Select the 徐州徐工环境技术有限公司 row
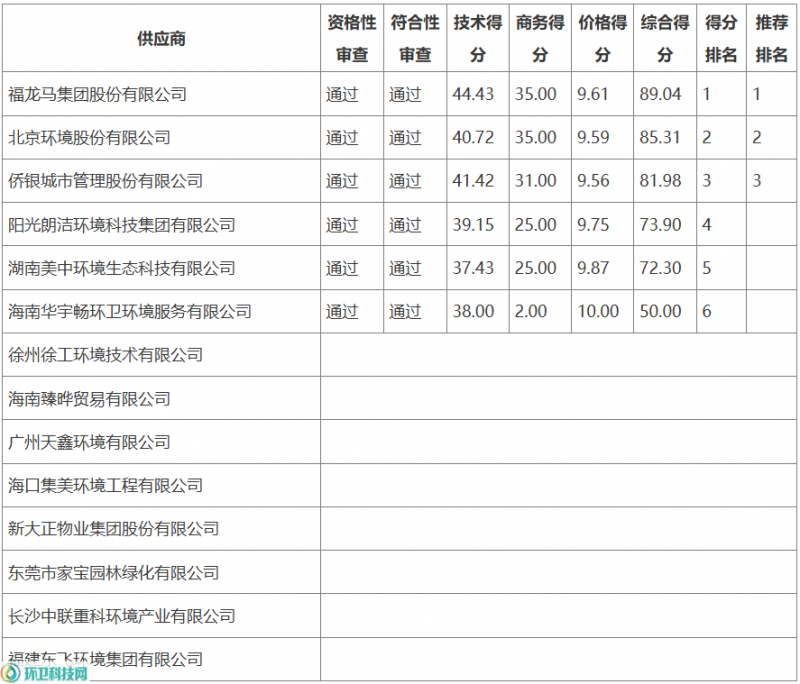Image resolution: width=800 pixels, height=684 pixels. click(x=105, y=355)
